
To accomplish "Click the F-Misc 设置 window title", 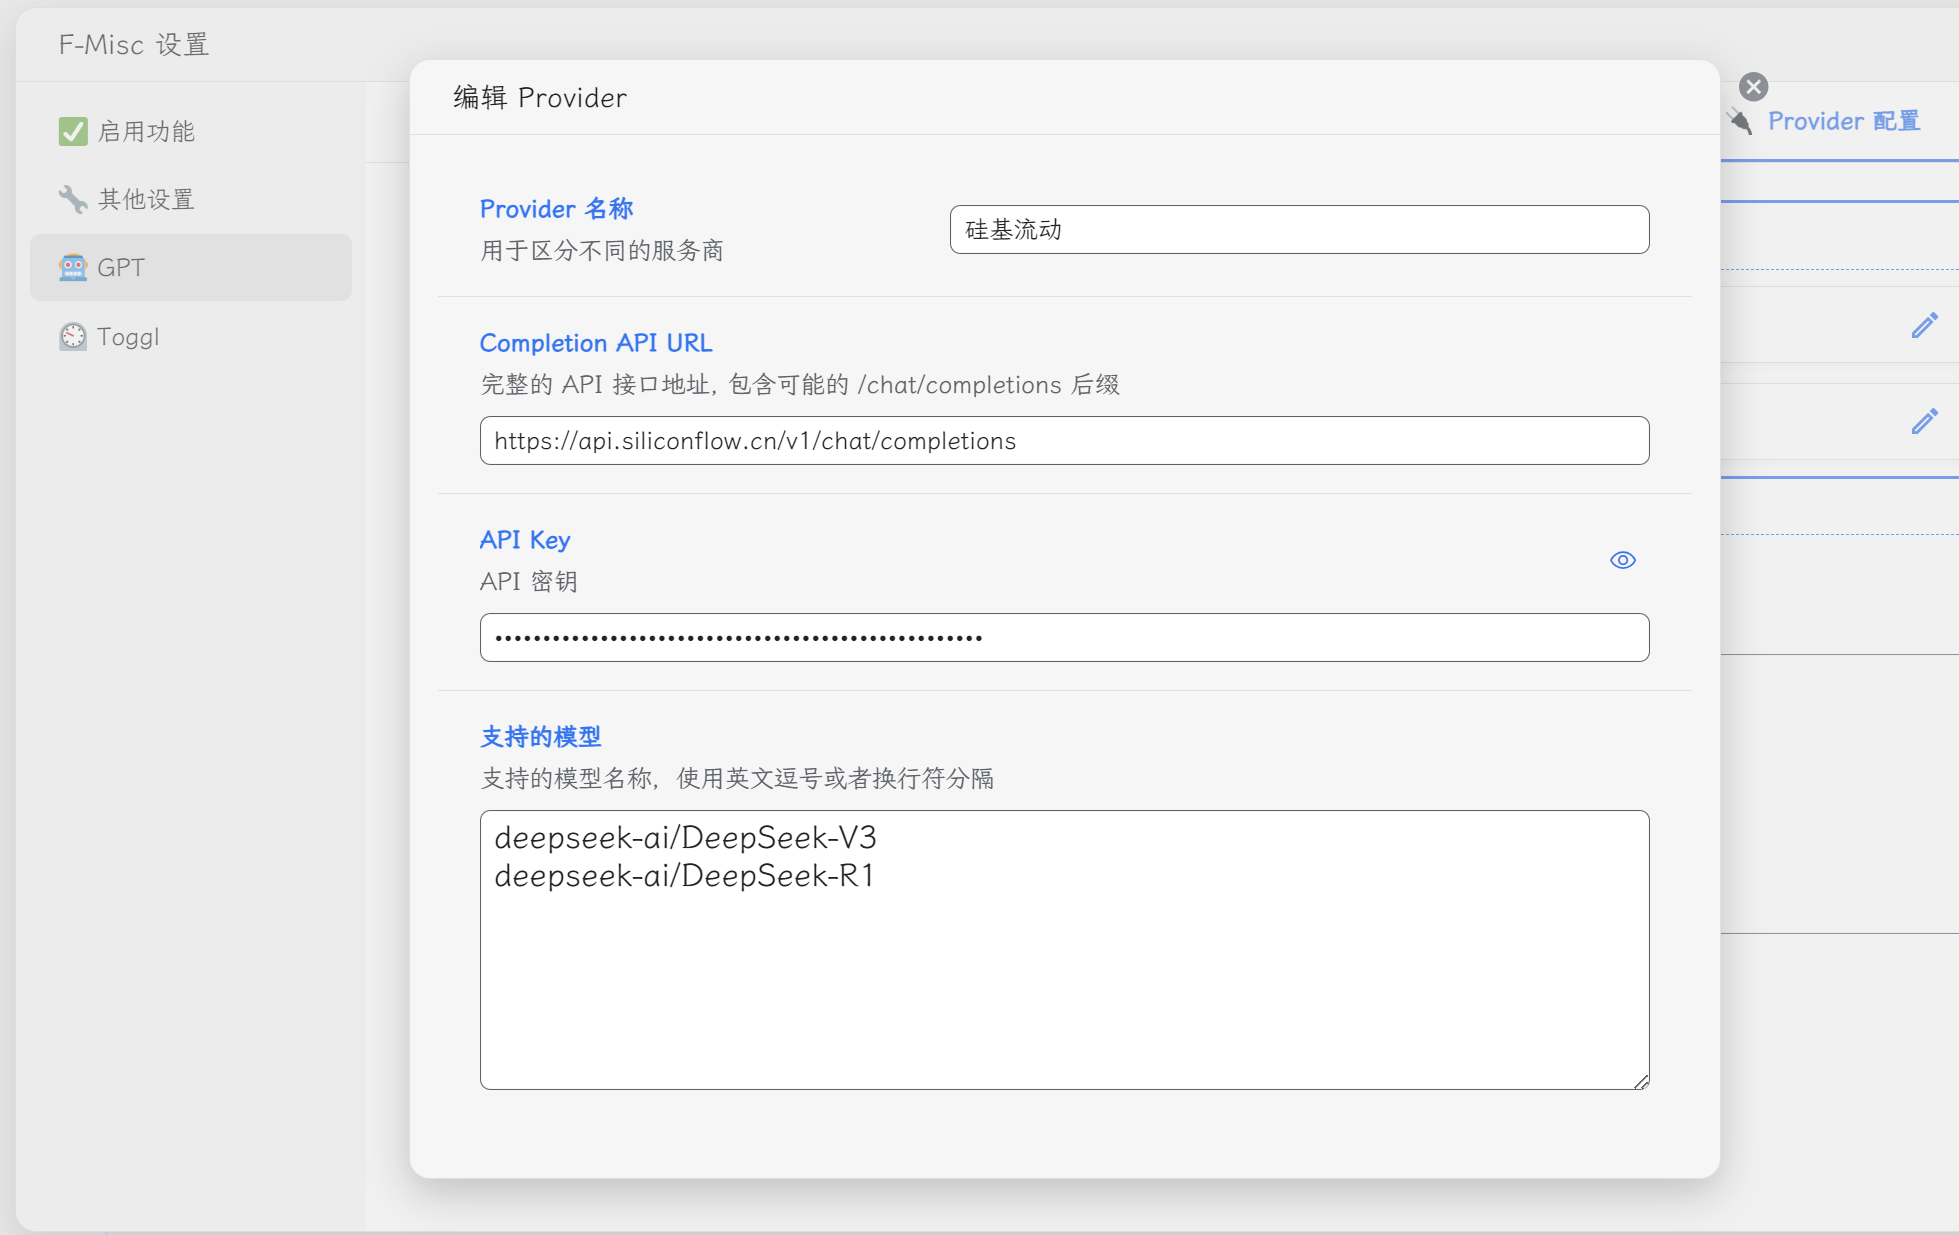I will (134, 45).
